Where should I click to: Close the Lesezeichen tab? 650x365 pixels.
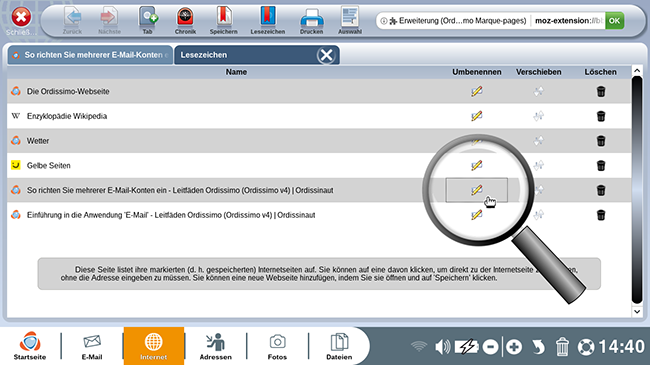click(326, 55)
